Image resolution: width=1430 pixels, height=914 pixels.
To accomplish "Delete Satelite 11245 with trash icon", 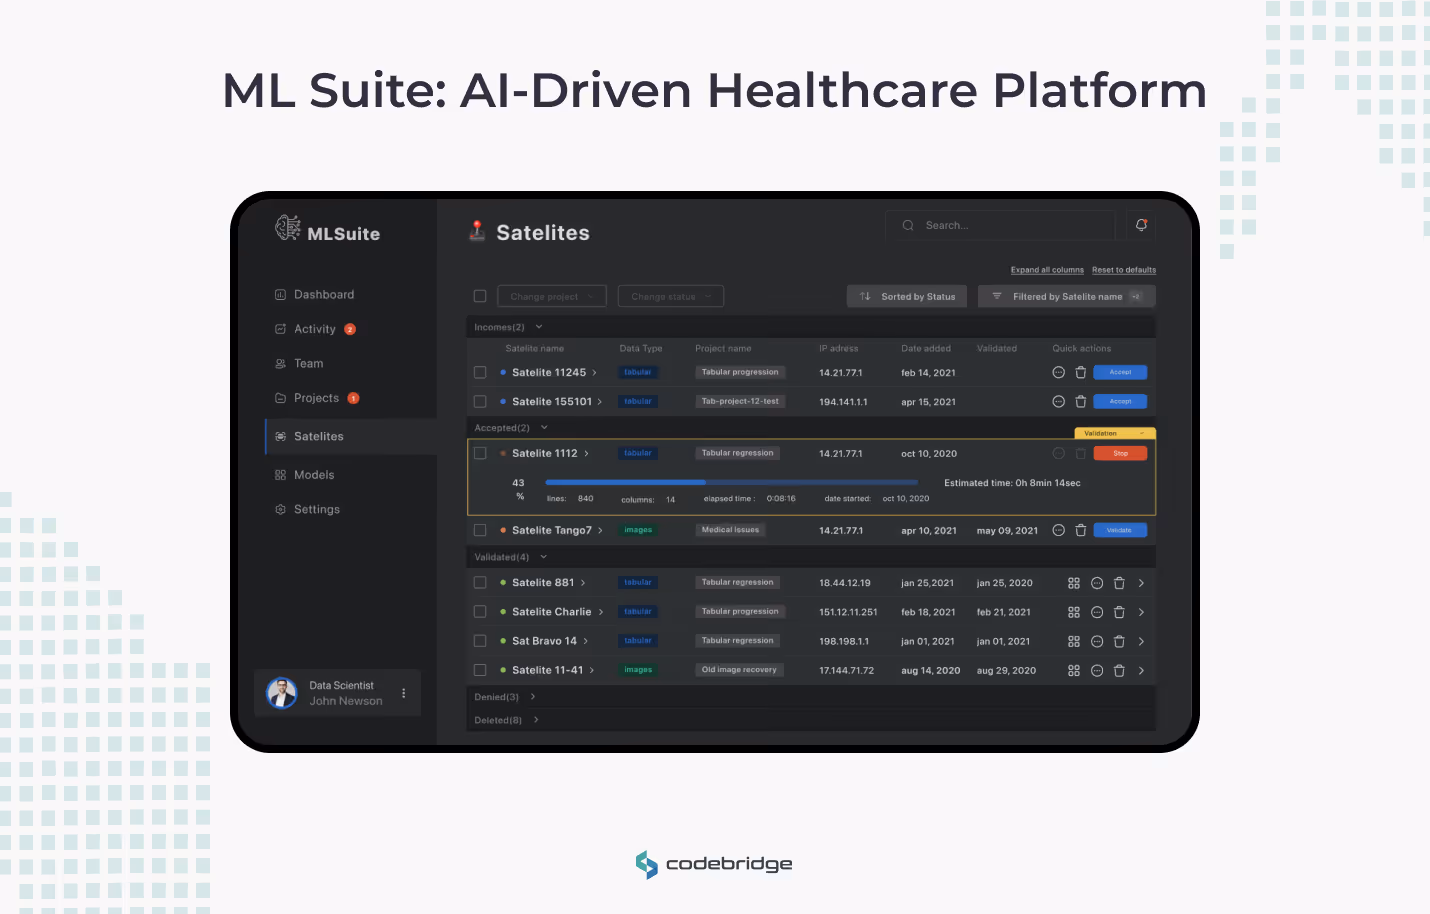I will (x=1080, y=372).
